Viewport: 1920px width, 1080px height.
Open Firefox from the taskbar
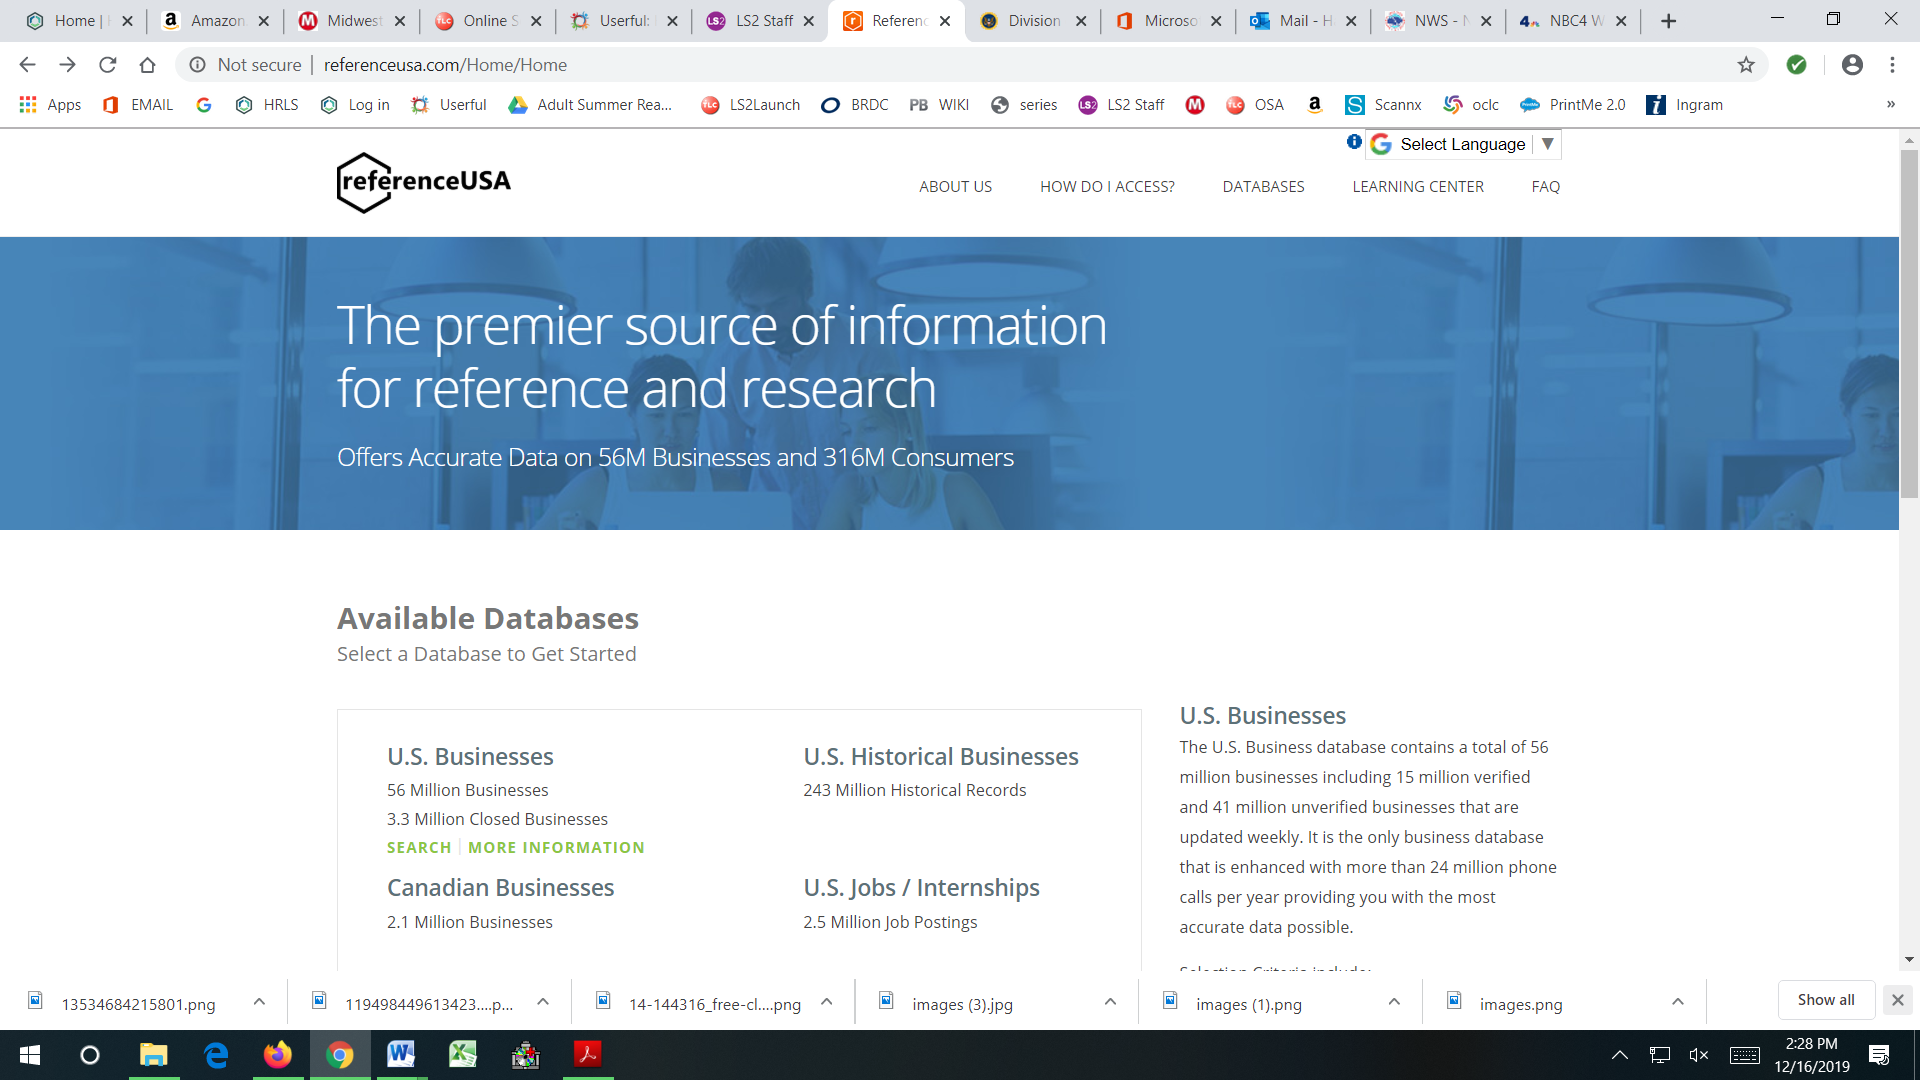point(277,1055)
